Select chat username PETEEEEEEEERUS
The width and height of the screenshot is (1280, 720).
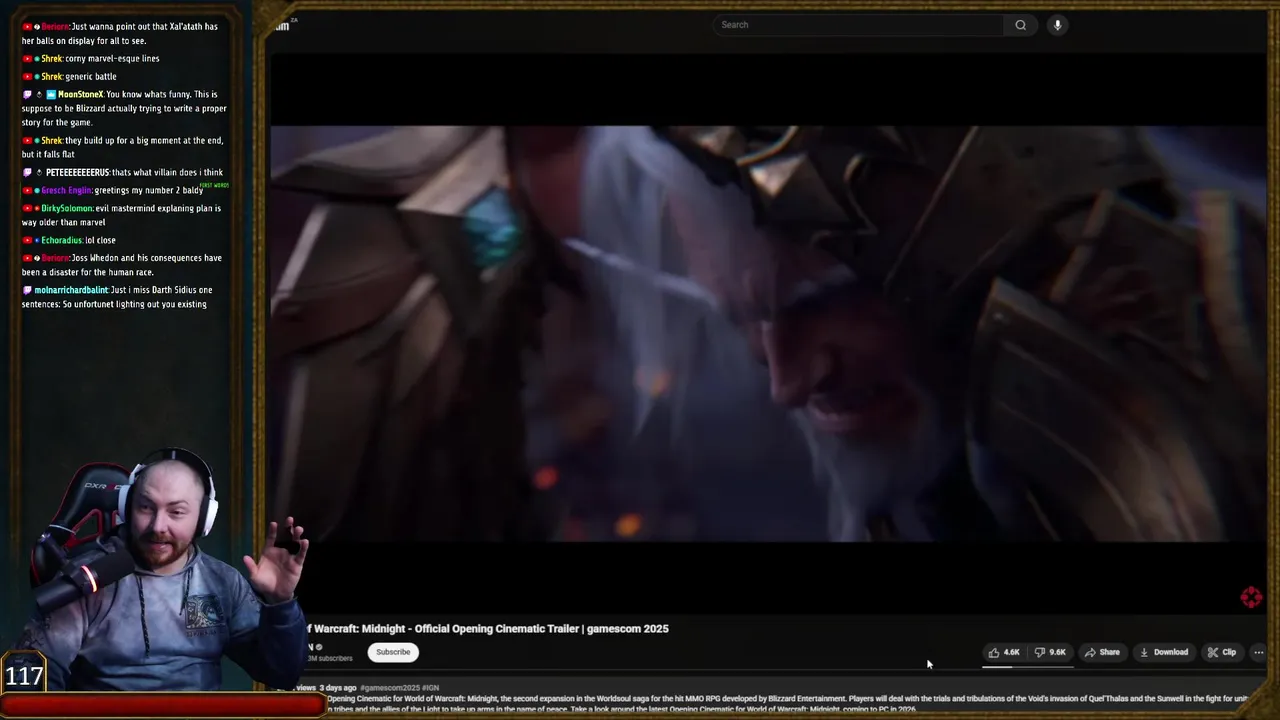(77, 173)
